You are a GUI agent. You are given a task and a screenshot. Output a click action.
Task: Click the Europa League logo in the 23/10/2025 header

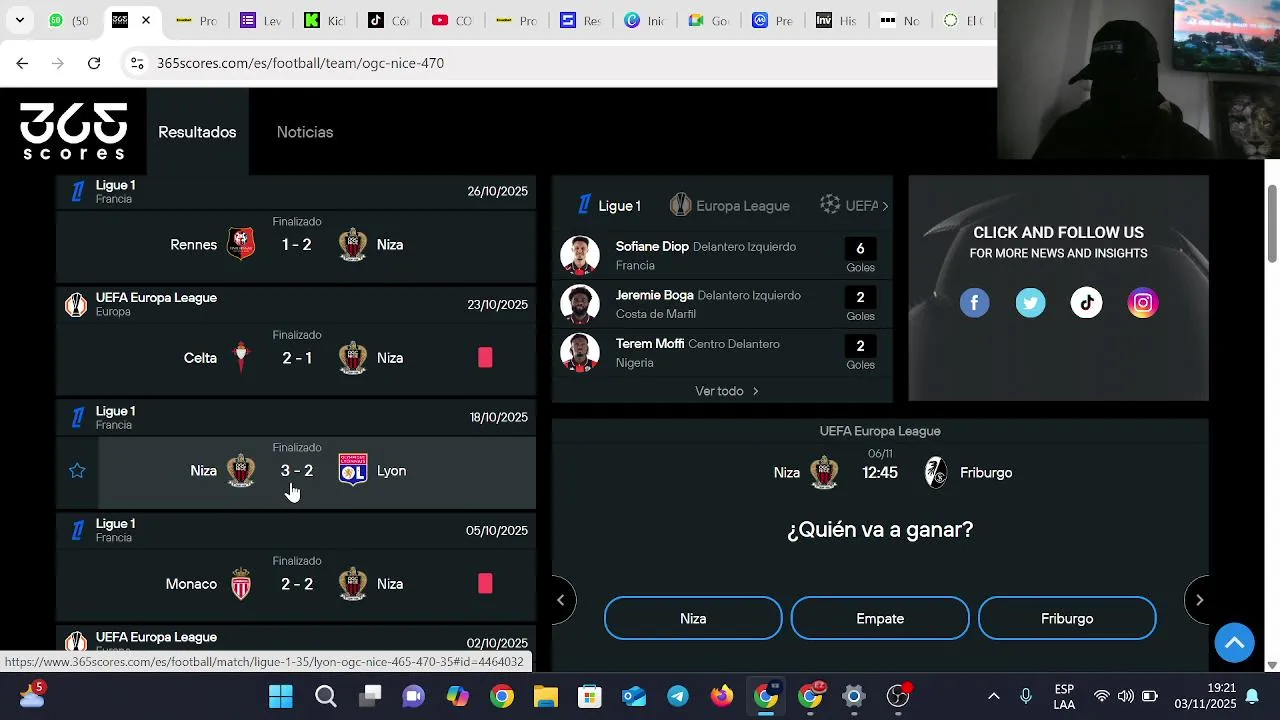[76, 305]
